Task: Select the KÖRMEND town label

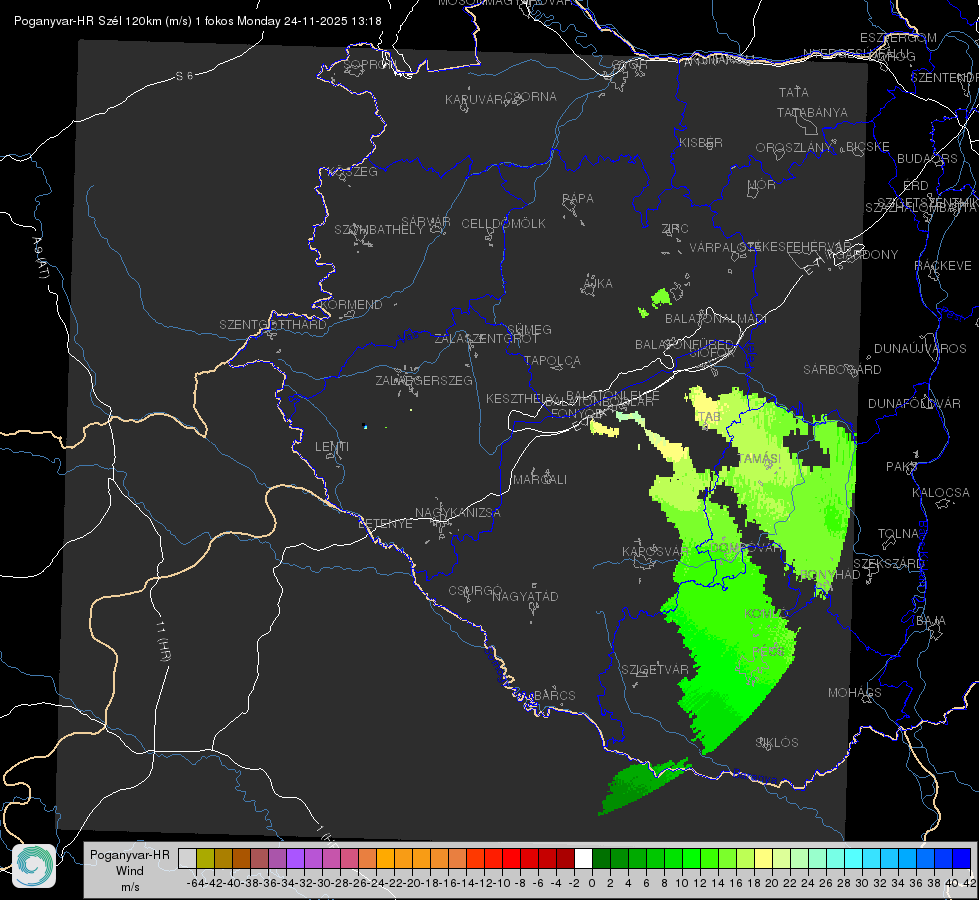Action: point(352,305)
